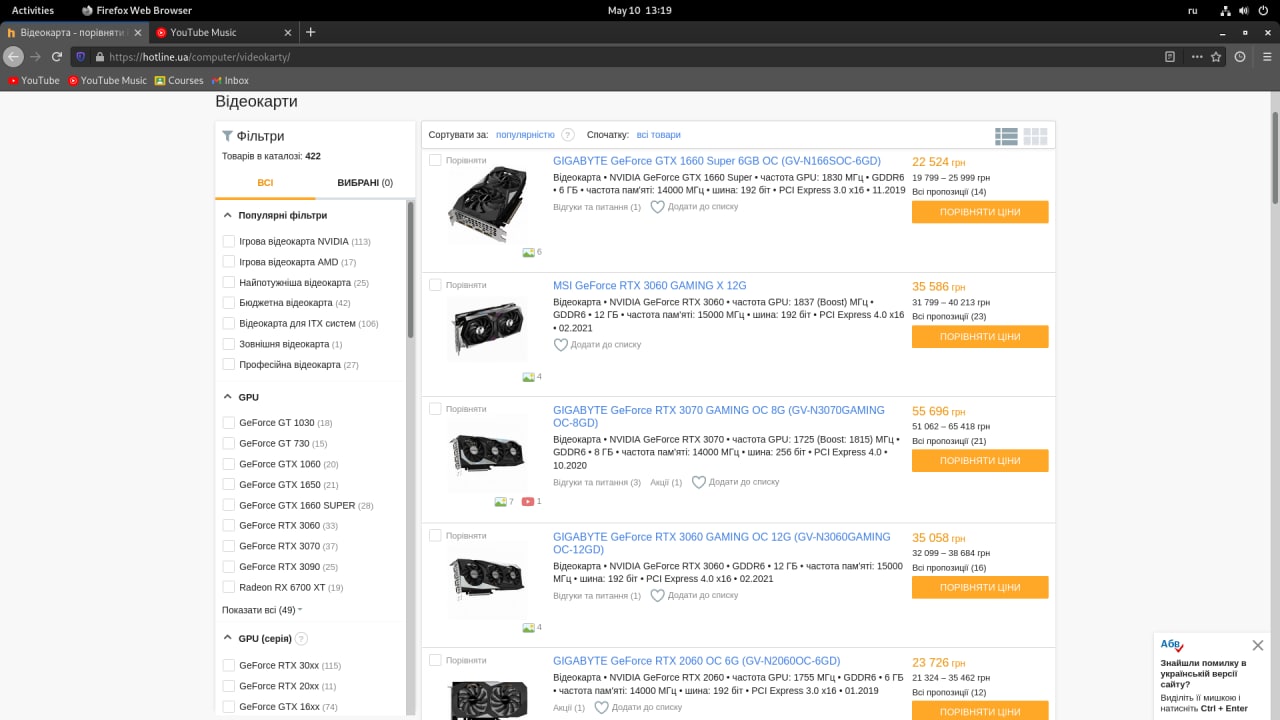The height and width of the screenshot is (720, 1280).
Task: Open Спочатку всі товари dropdown
Action: point(658,135)
